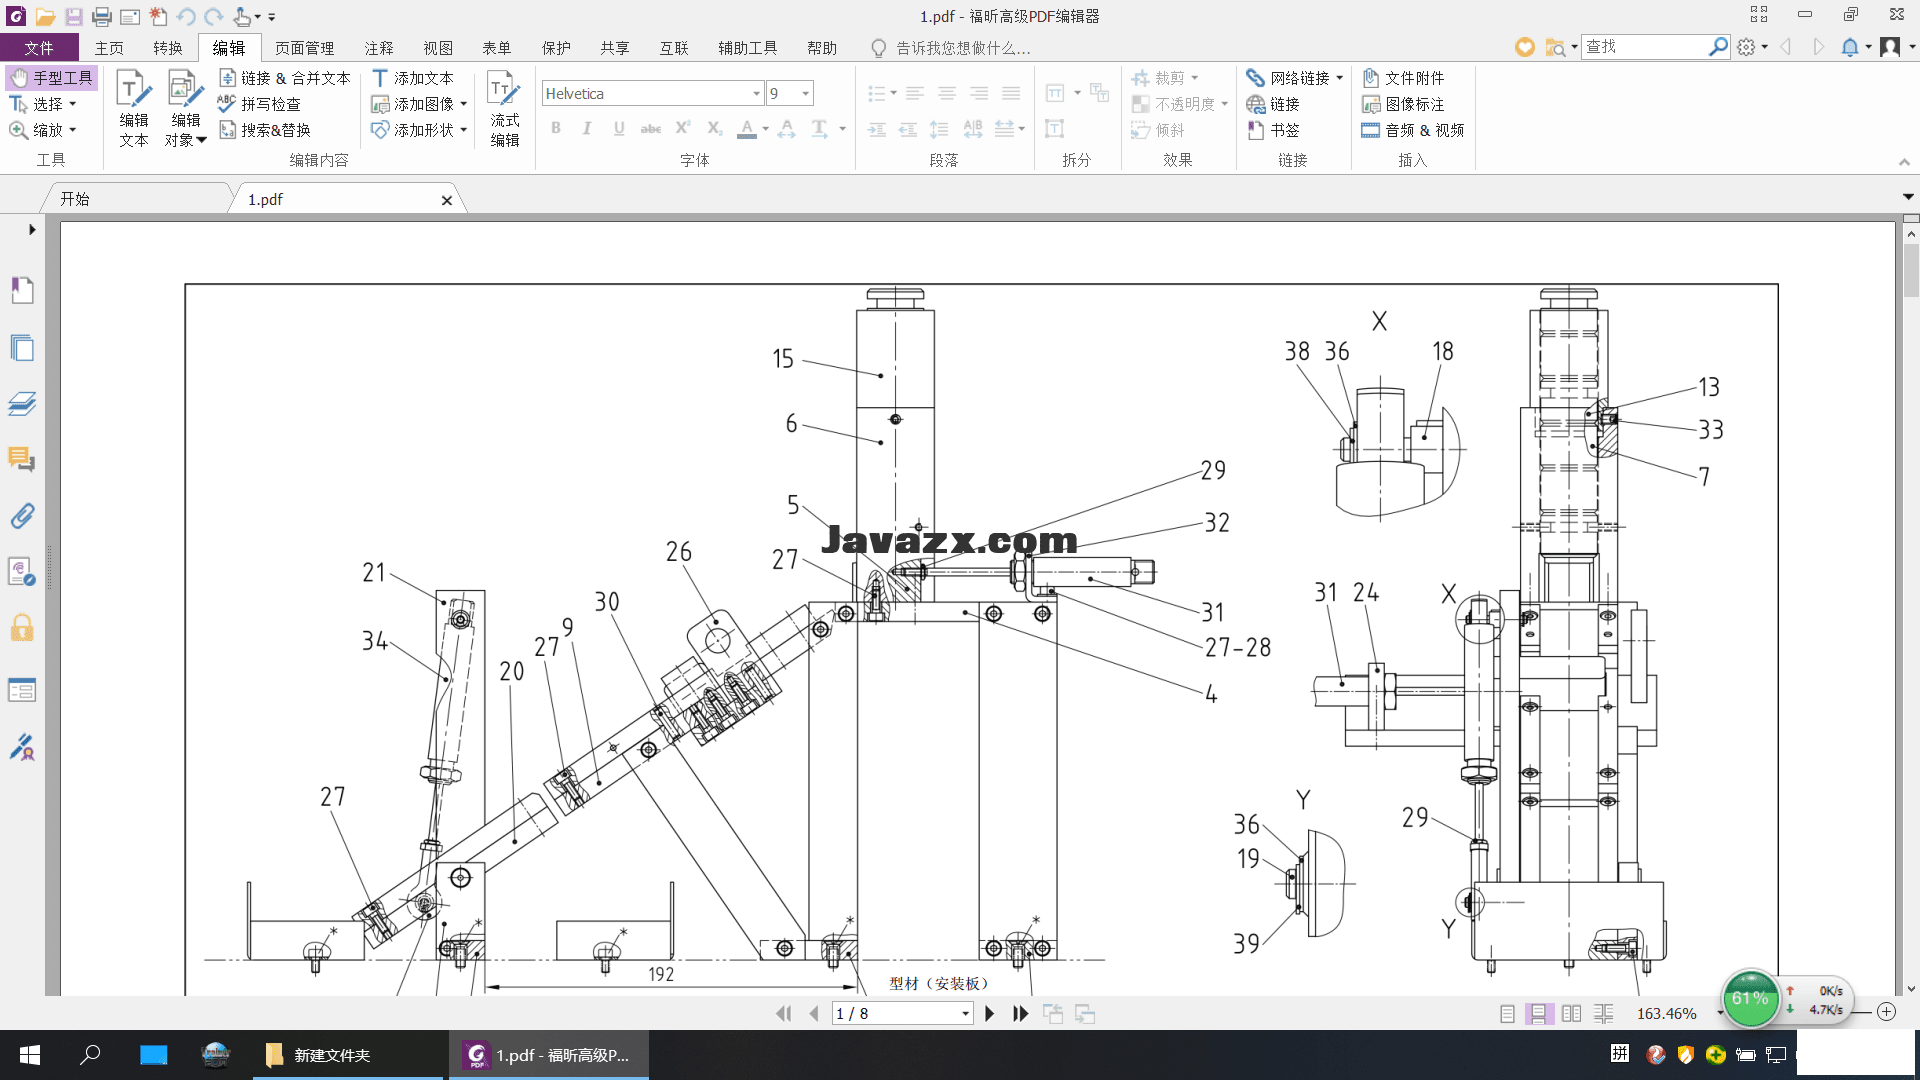Open the page number 1 / 8 dropdown
Viewport: 1920px width, 1080px height.
point(965,1013)
